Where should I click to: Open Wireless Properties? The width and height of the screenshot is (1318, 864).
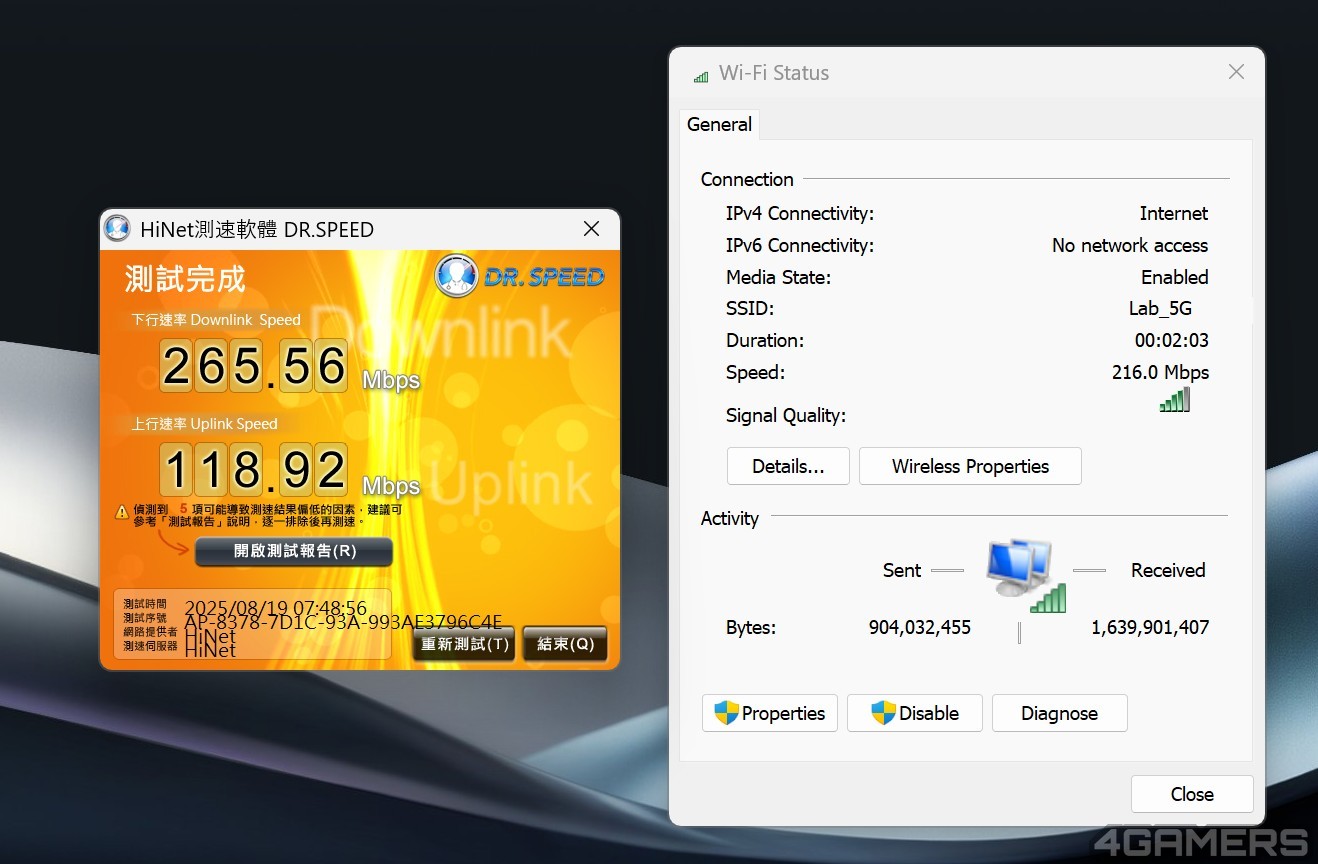[970, 466]
